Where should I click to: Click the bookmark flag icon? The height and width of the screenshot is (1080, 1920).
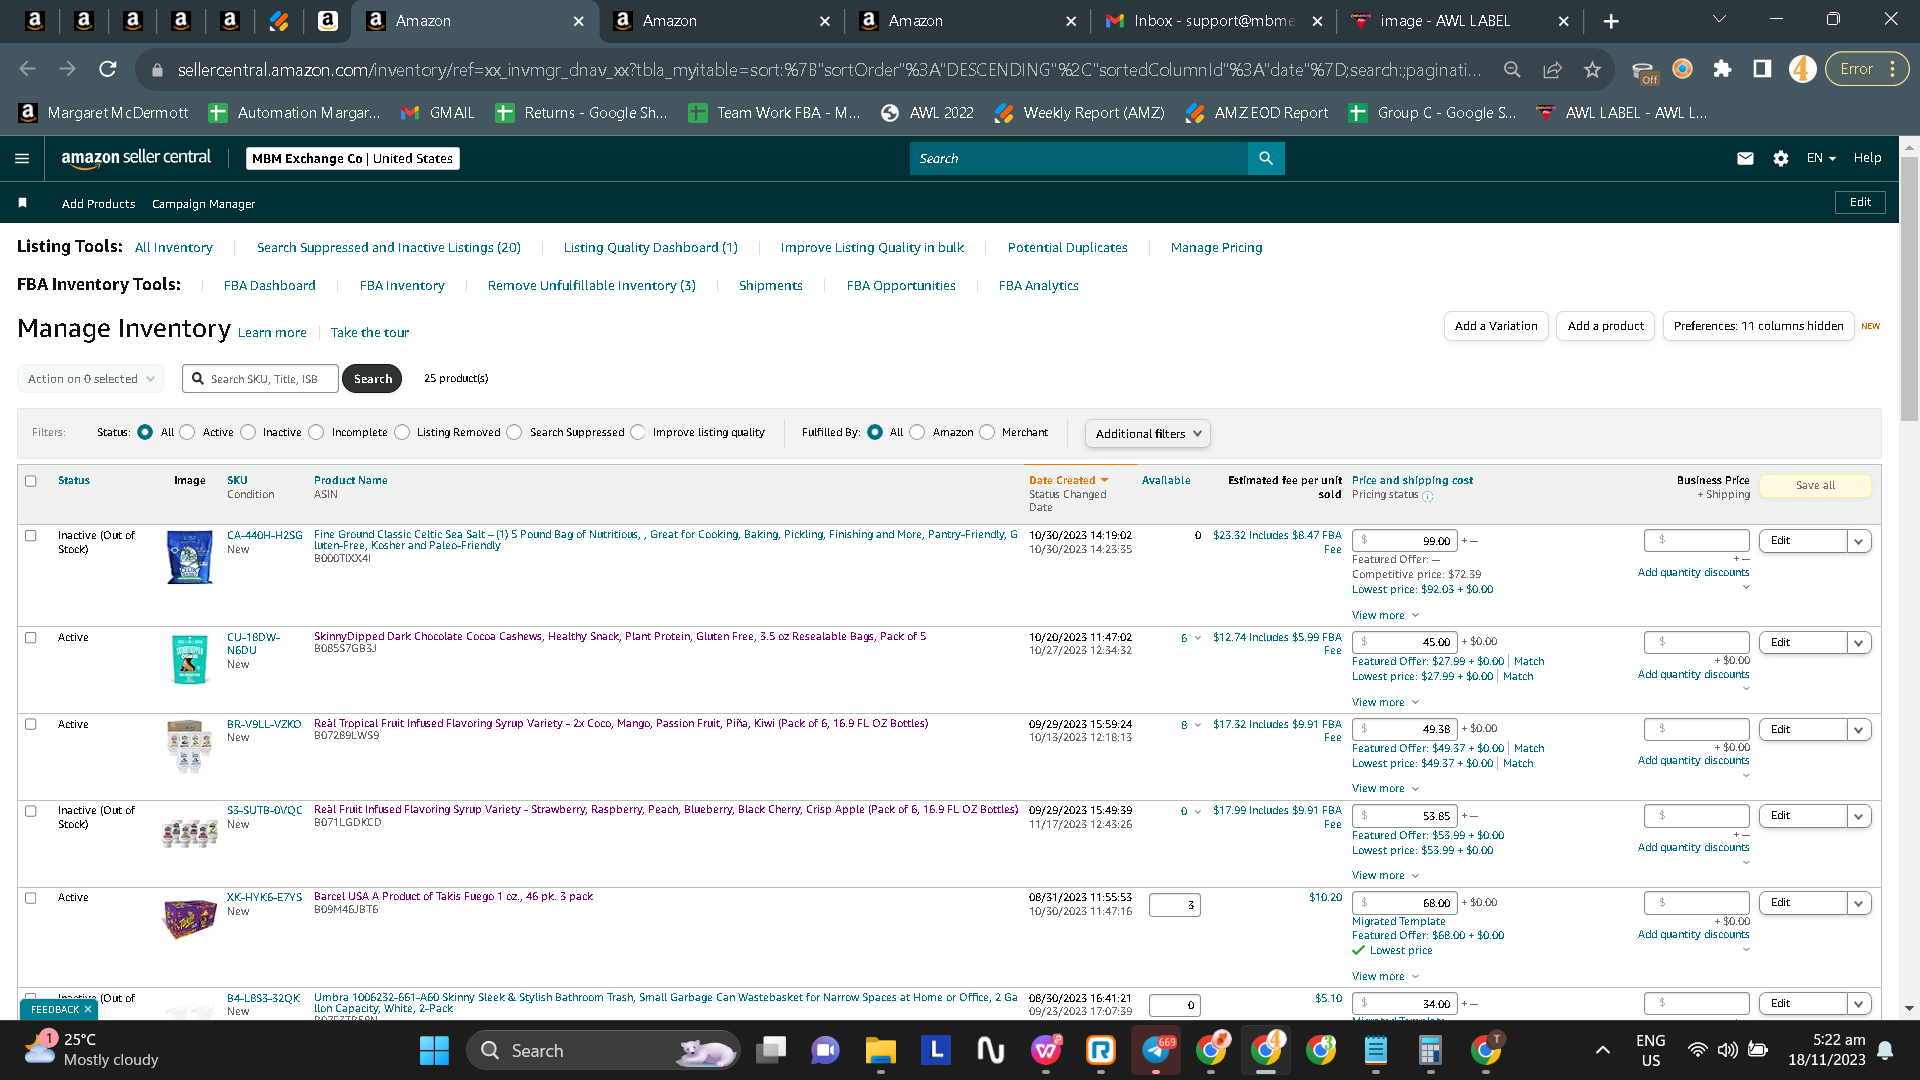[22, 203]
